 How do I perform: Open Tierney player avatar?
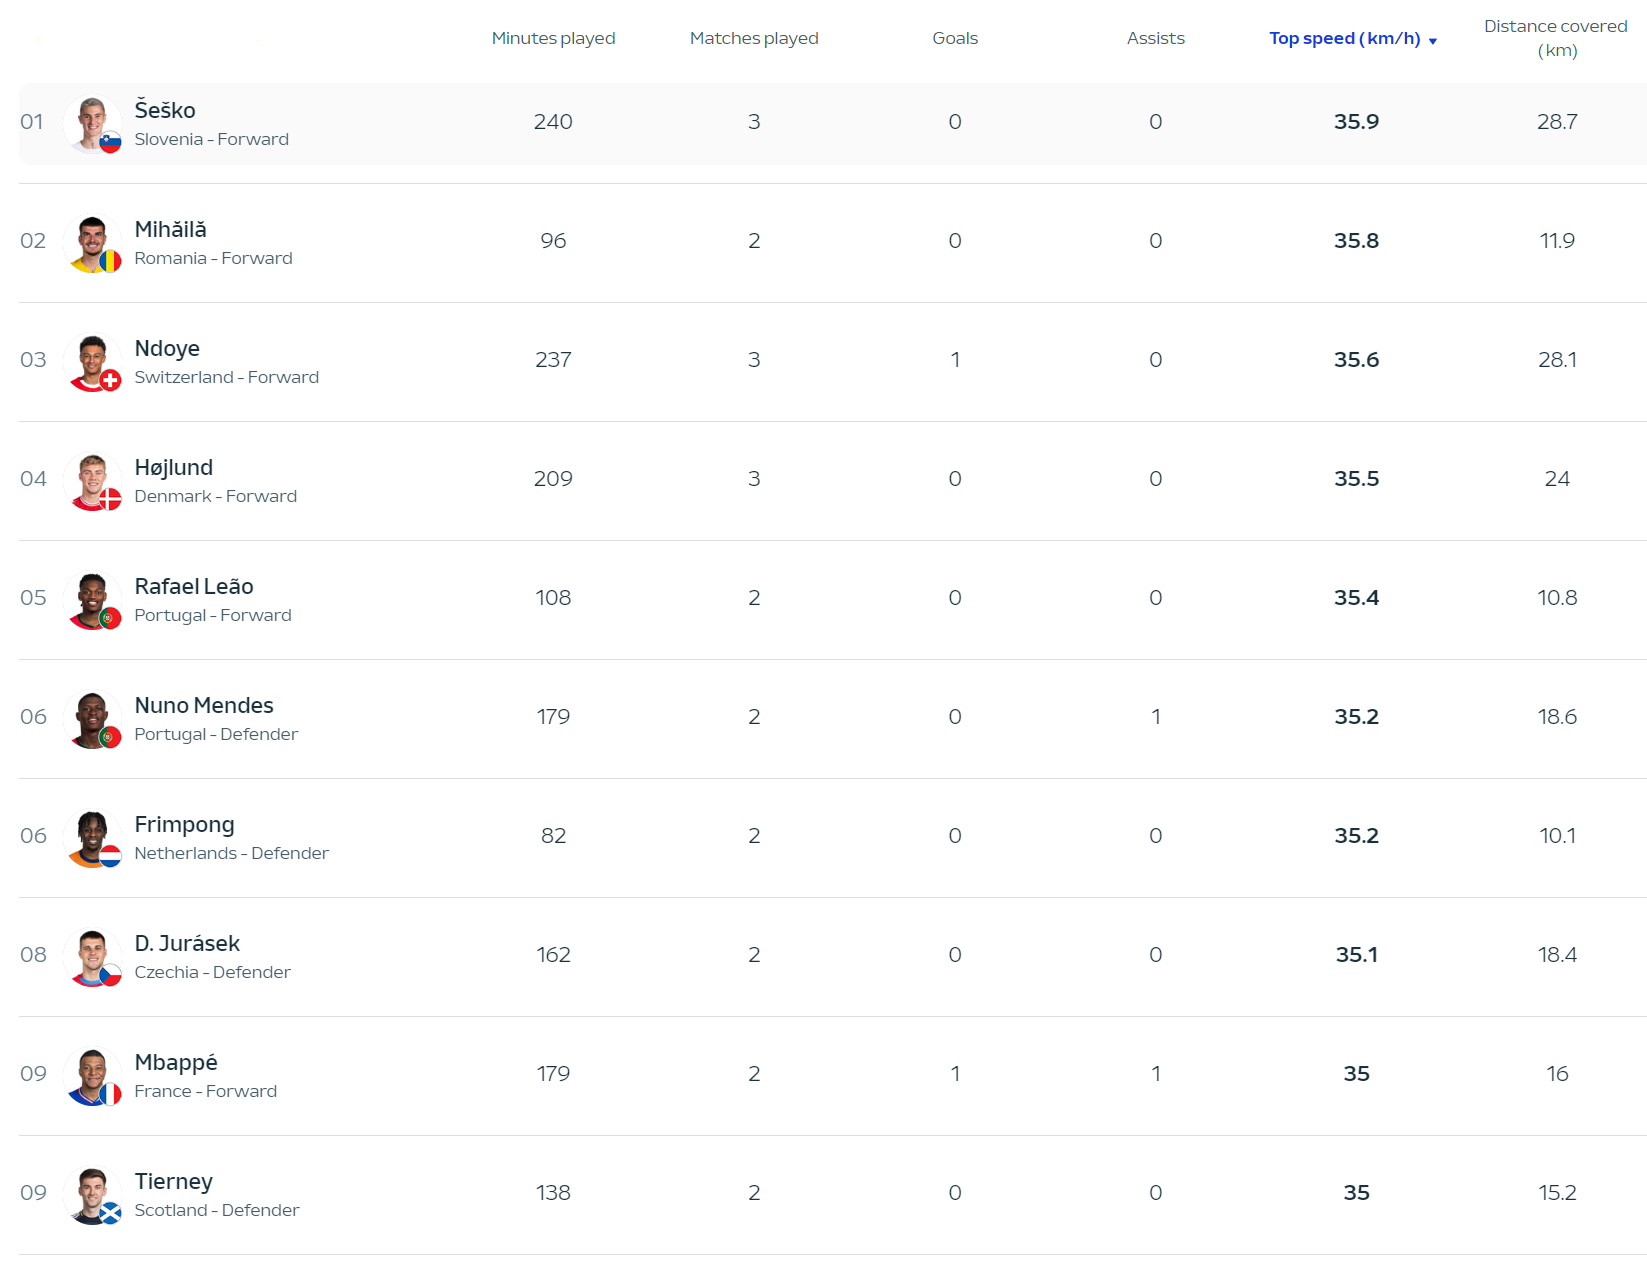[x=92, y=1194]
